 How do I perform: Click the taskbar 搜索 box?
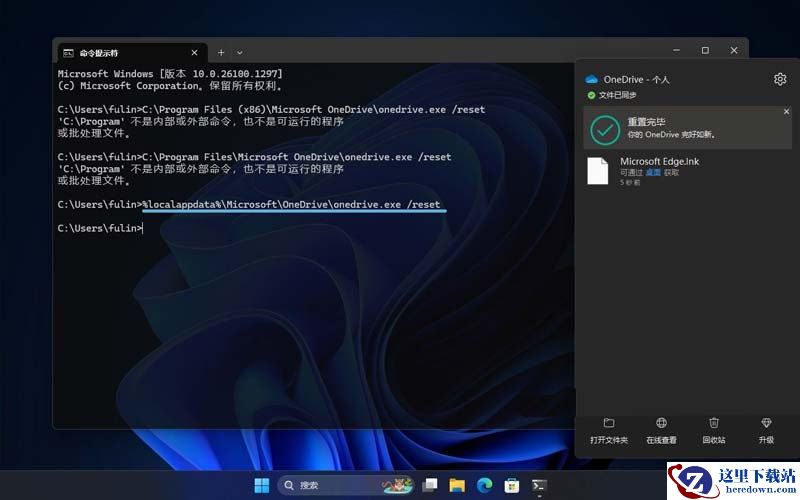pyautogui.click(x=346, y=485)
